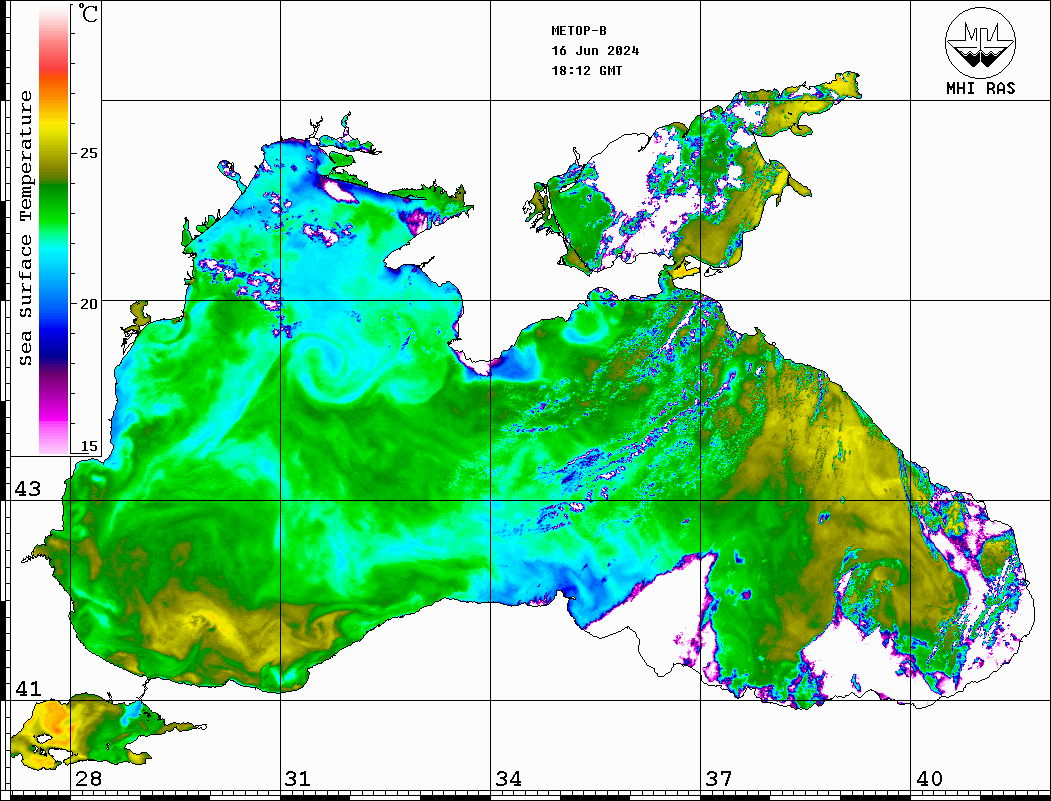This screenshot has height=801, width=1051.
Task: Click the time '18:12 GMT'
Action: click(586, 71)
